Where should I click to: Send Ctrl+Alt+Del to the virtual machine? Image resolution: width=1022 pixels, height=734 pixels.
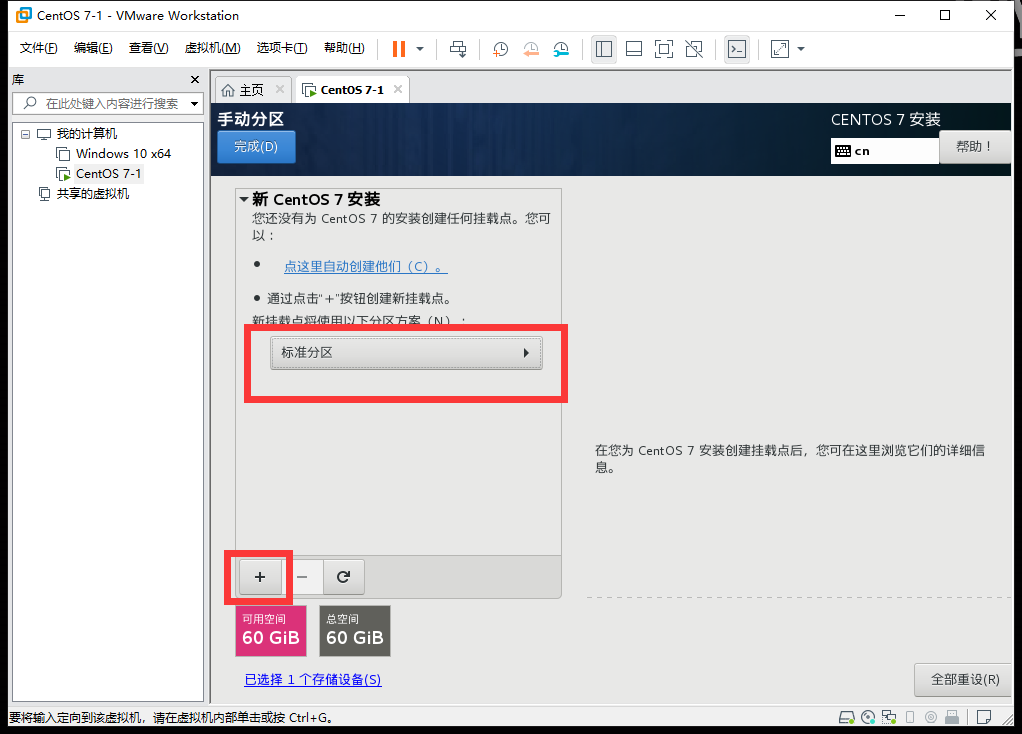tap(458, 49)
